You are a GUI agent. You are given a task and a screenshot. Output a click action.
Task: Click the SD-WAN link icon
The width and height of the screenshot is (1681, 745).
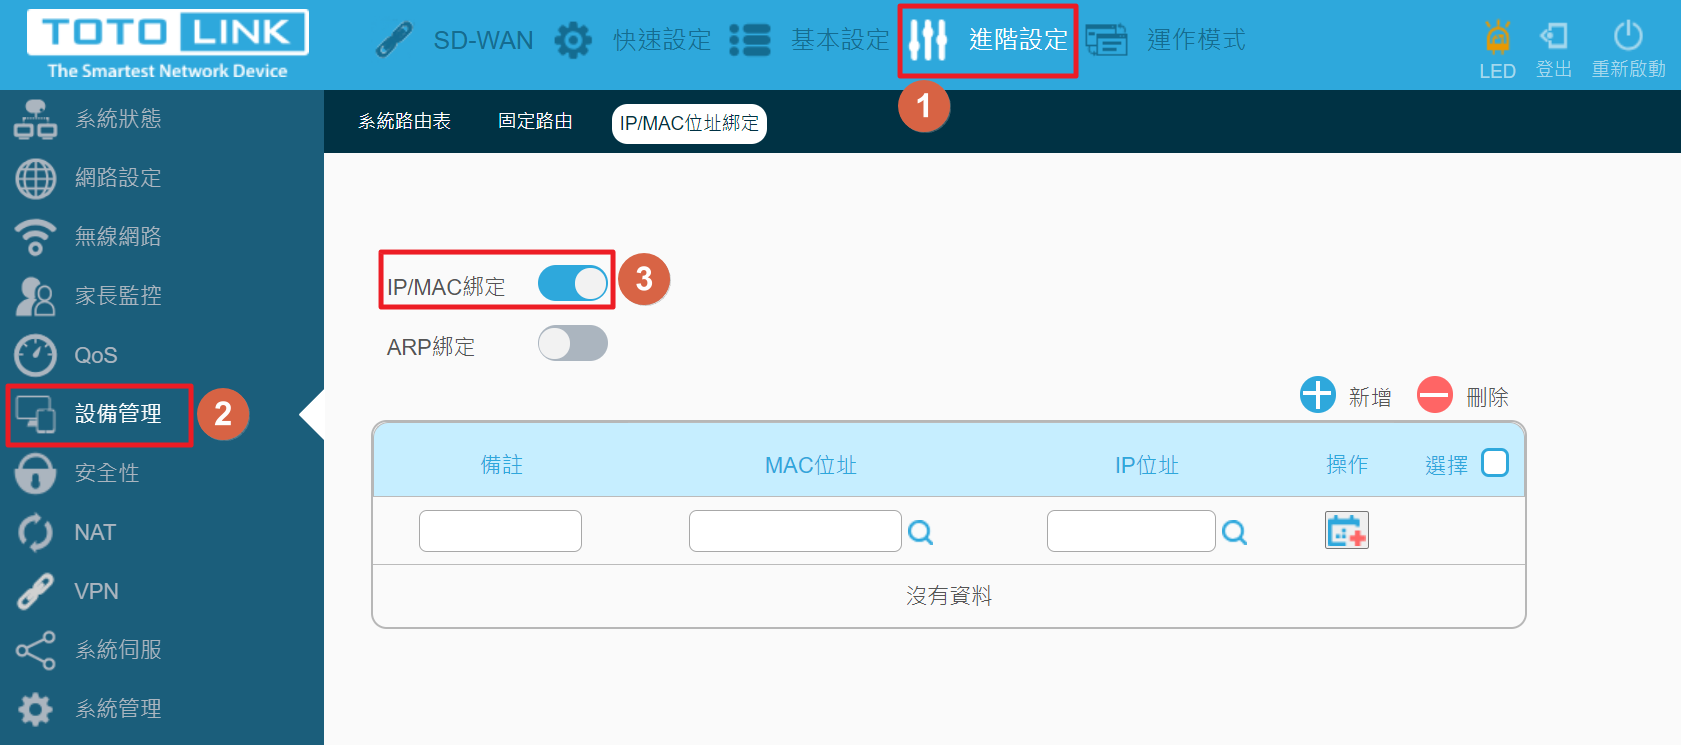click(x=394, y=40)
